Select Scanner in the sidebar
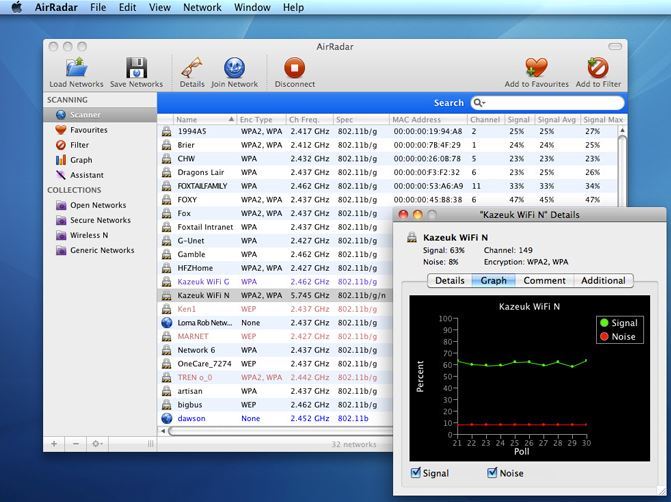The height and width of the screenshot is (502, 671). (100, 115)
